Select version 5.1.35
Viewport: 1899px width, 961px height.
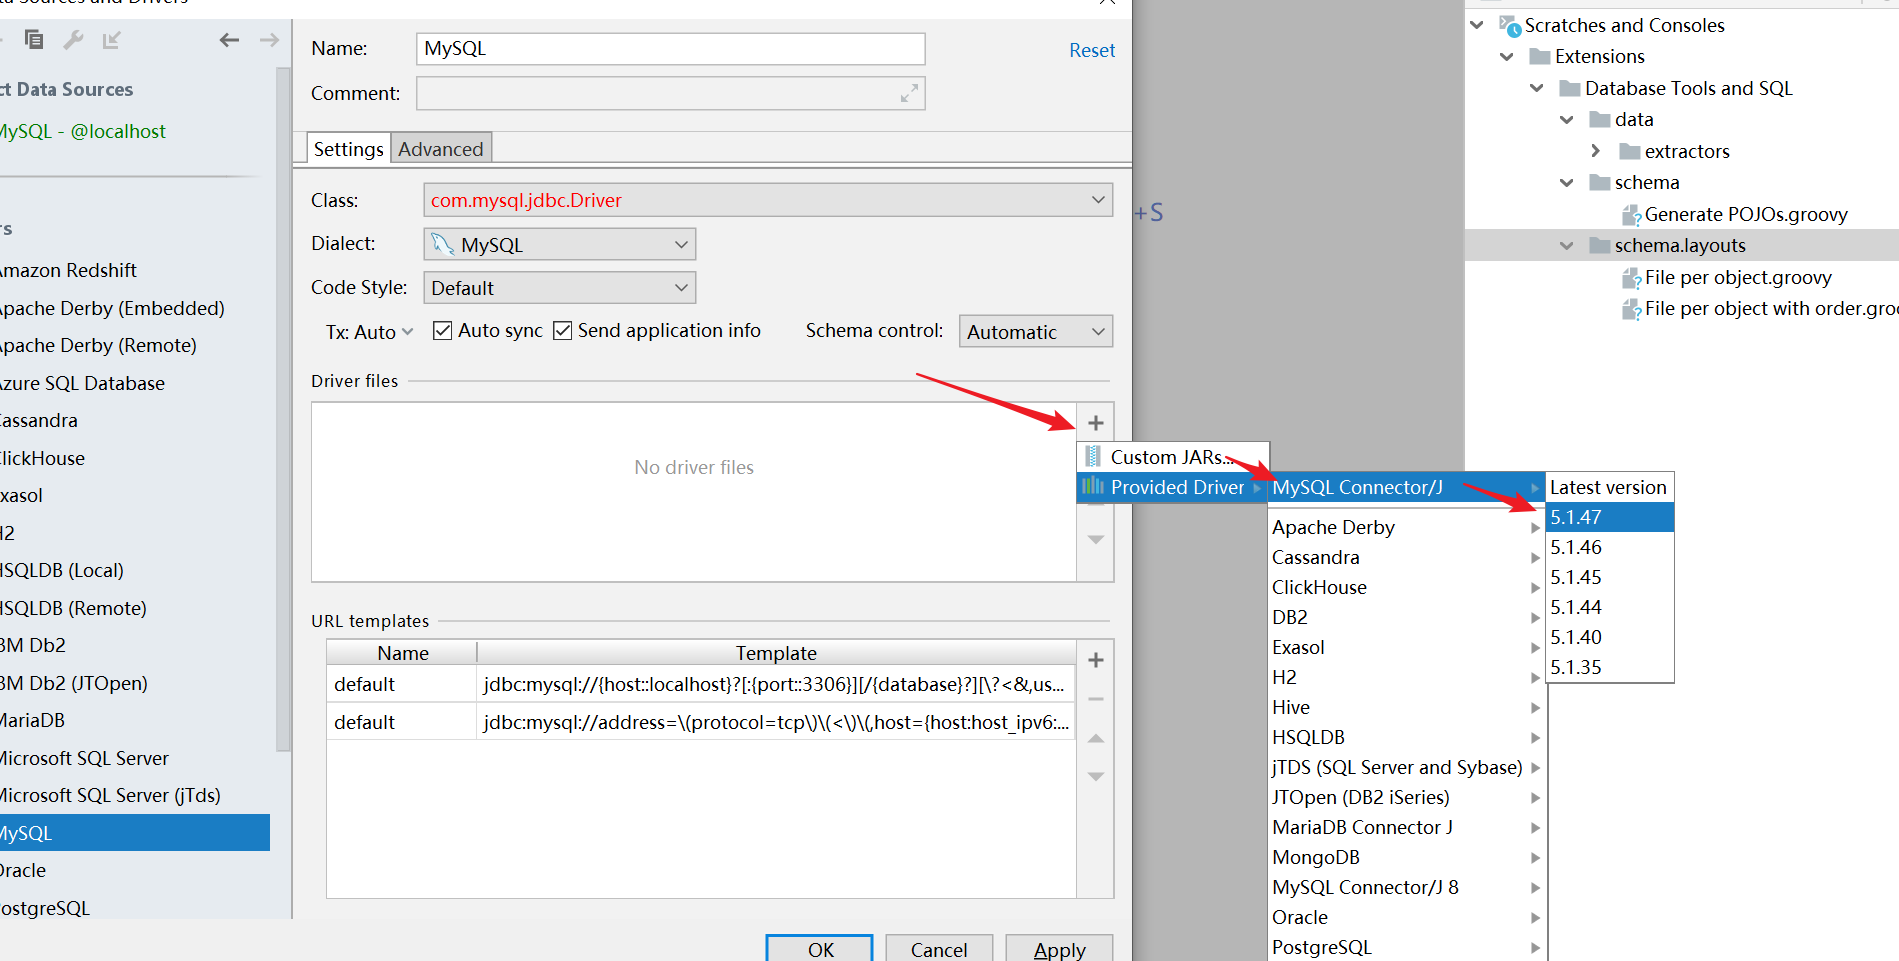[x=1610, y=667]
